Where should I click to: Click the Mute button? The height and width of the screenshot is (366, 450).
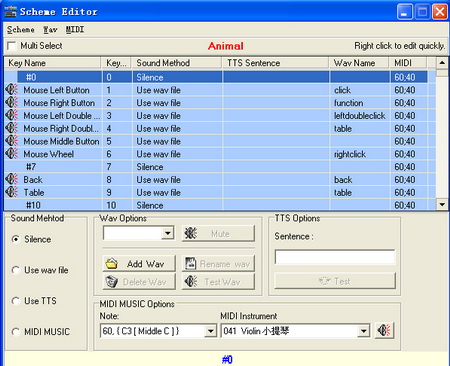click(x=218, y=233)
